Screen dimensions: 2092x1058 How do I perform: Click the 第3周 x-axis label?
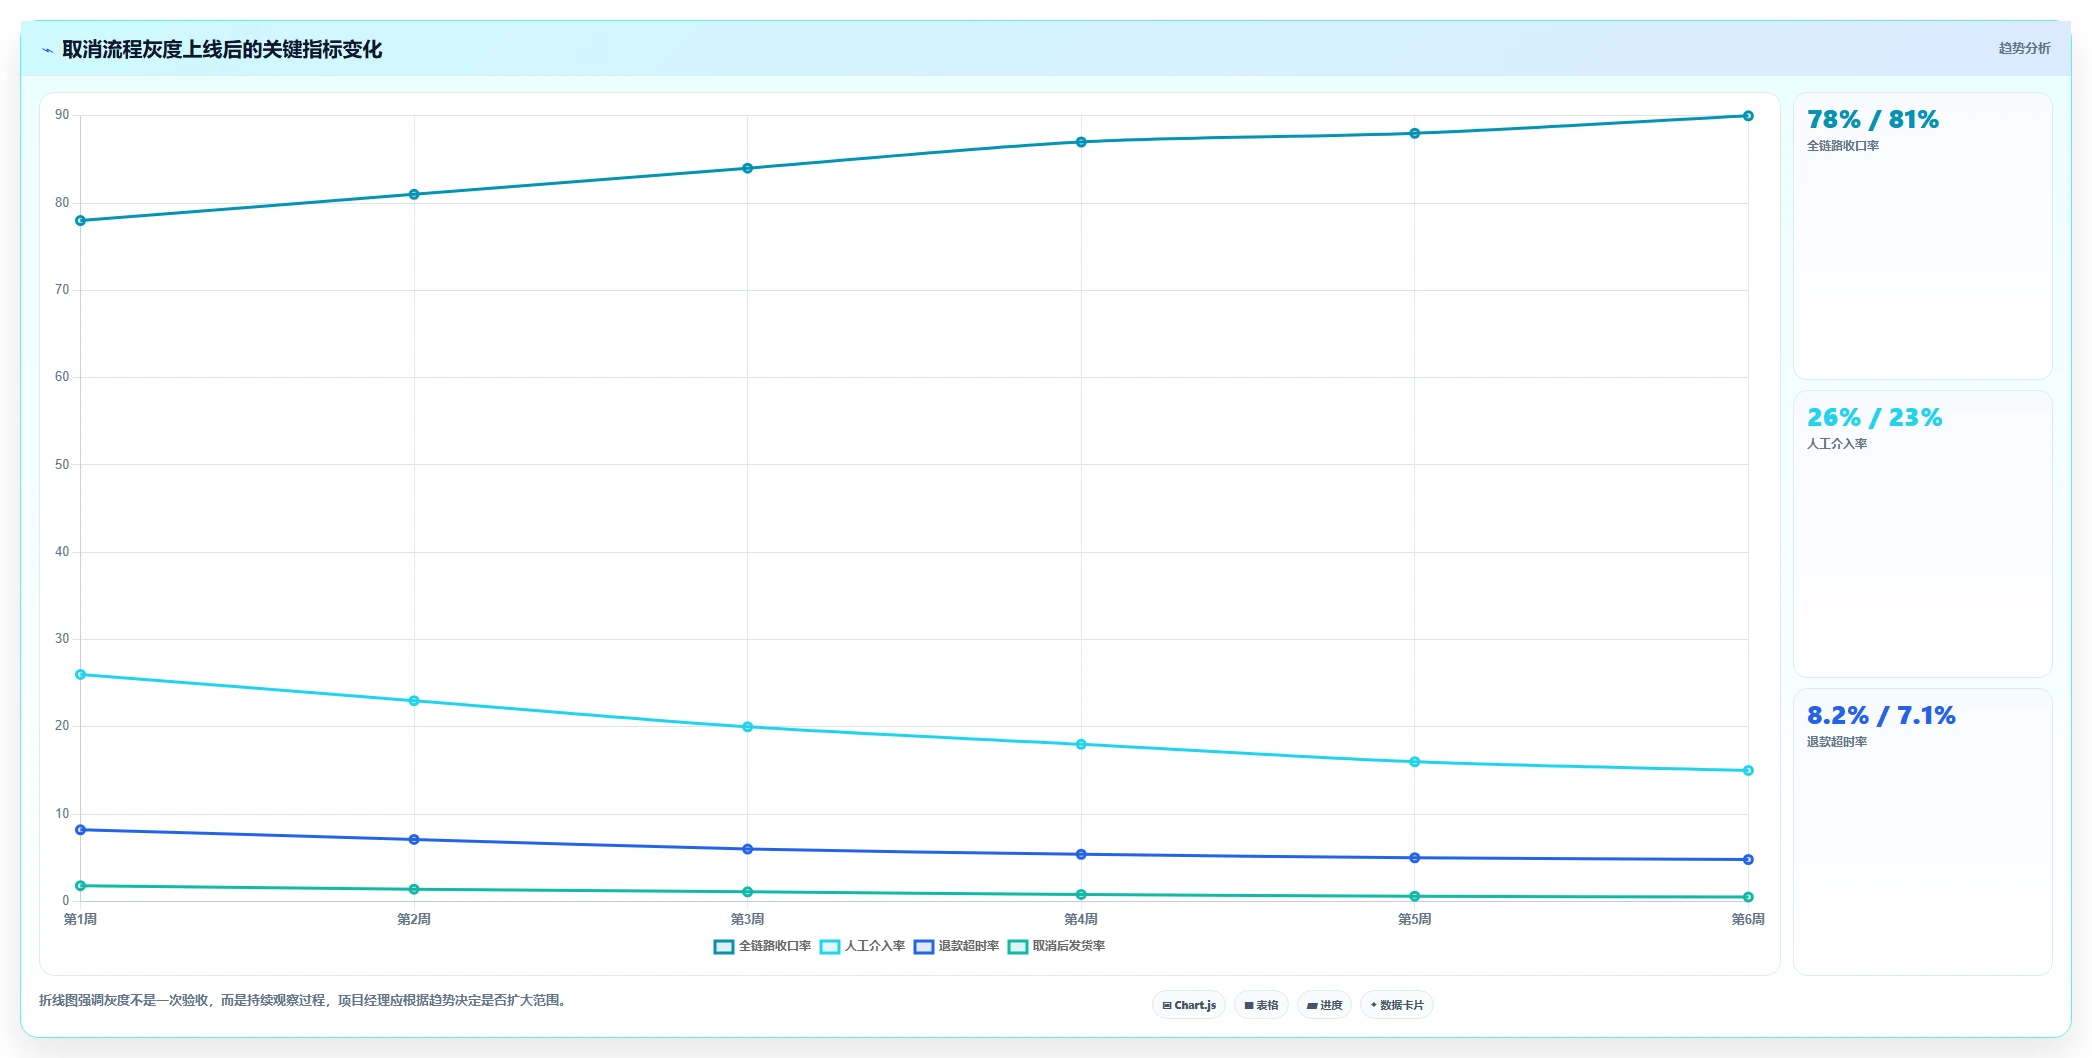tap(748, 919)
